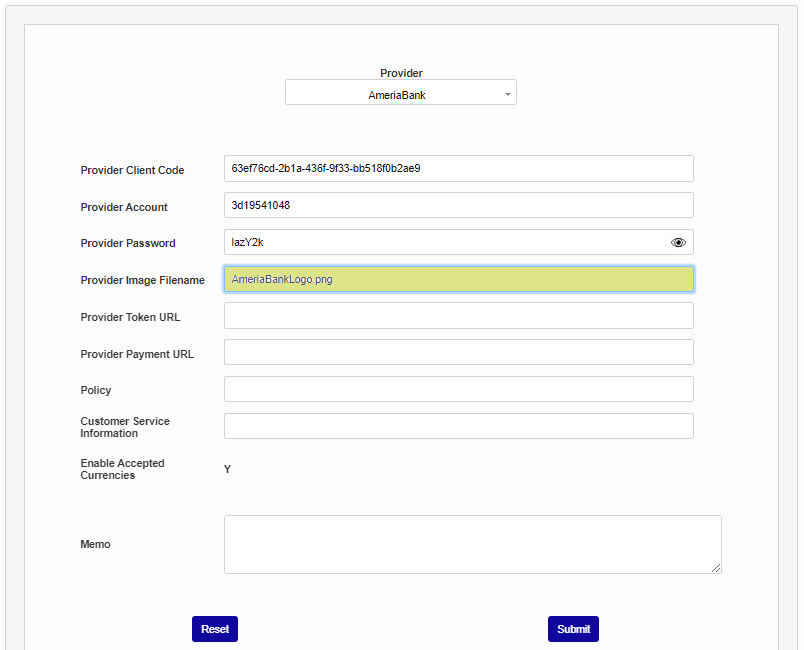This screenshot has width=804, height=650.
Task: Click inside the Memo text area
Action: (472, 544)
